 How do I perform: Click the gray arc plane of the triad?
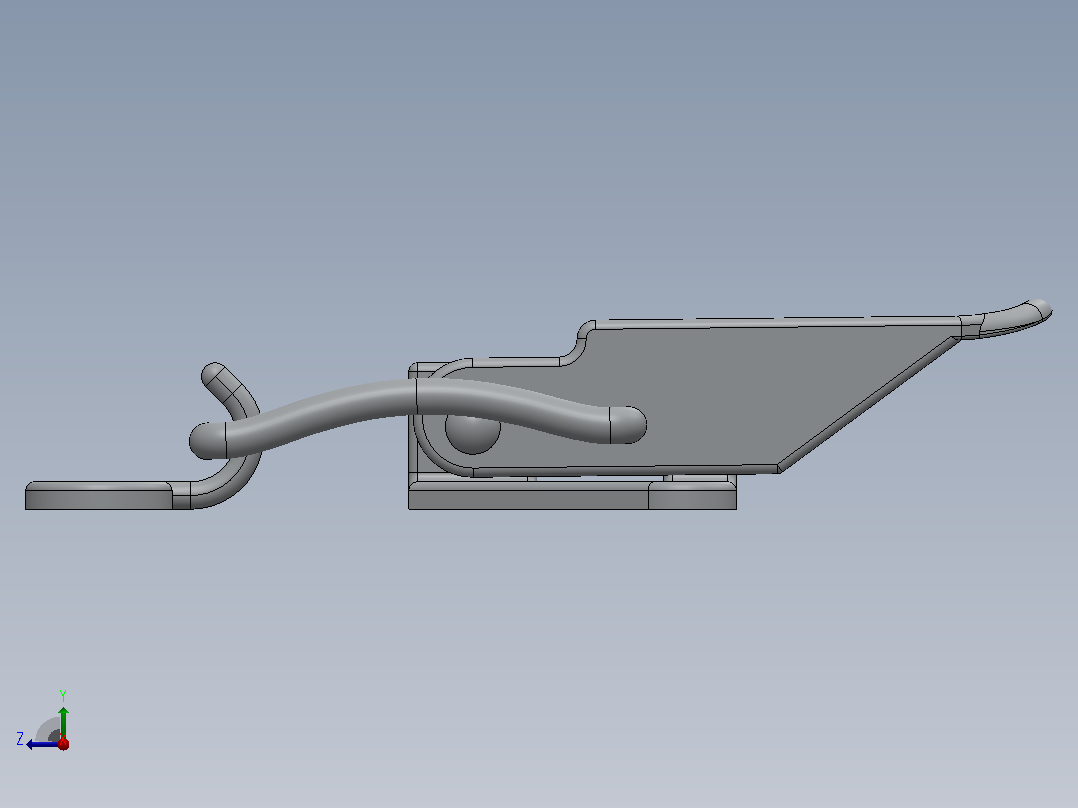(48, 730)
